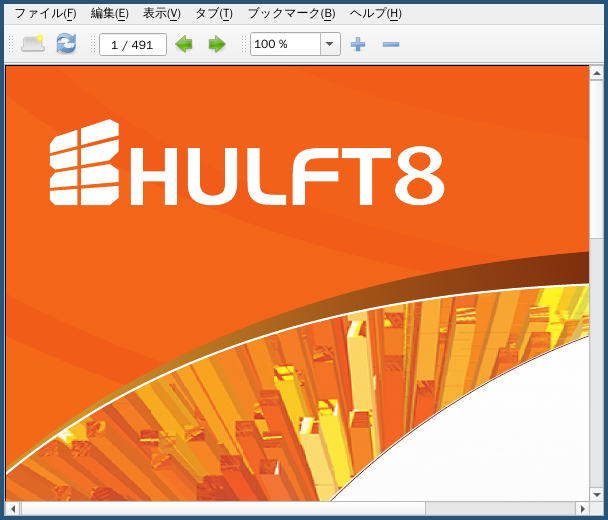Zoom in using the blue plus icon
608x520 pixels.
click(x=358, y=44)
